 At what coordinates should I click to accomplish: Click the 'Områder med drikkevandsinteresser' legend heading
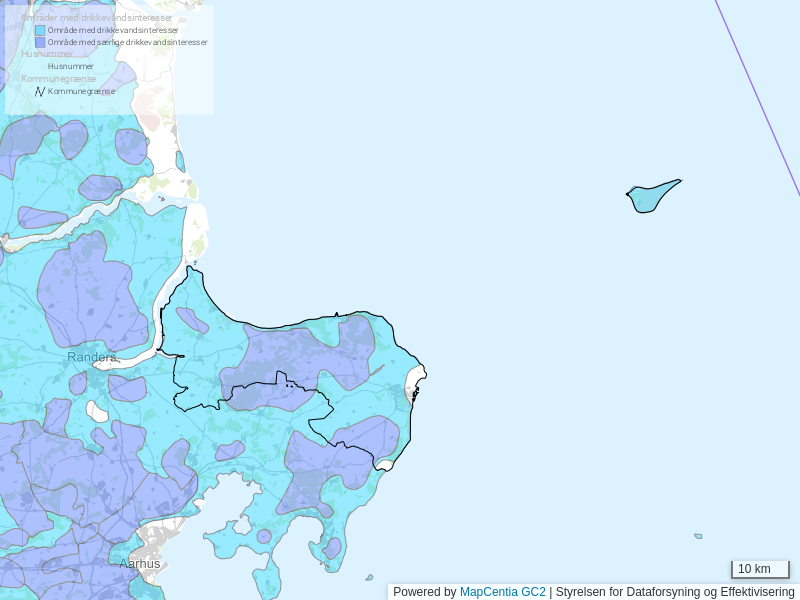tap(96, 18)
